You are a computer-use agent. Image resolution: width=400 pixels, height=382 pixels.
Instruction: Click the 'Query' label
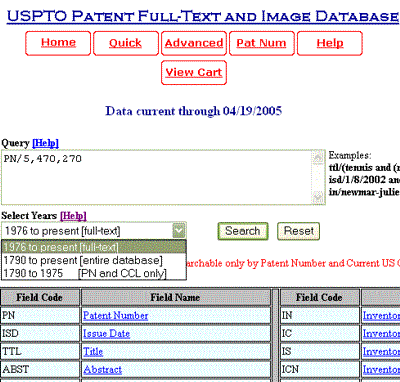pos(15,143)
